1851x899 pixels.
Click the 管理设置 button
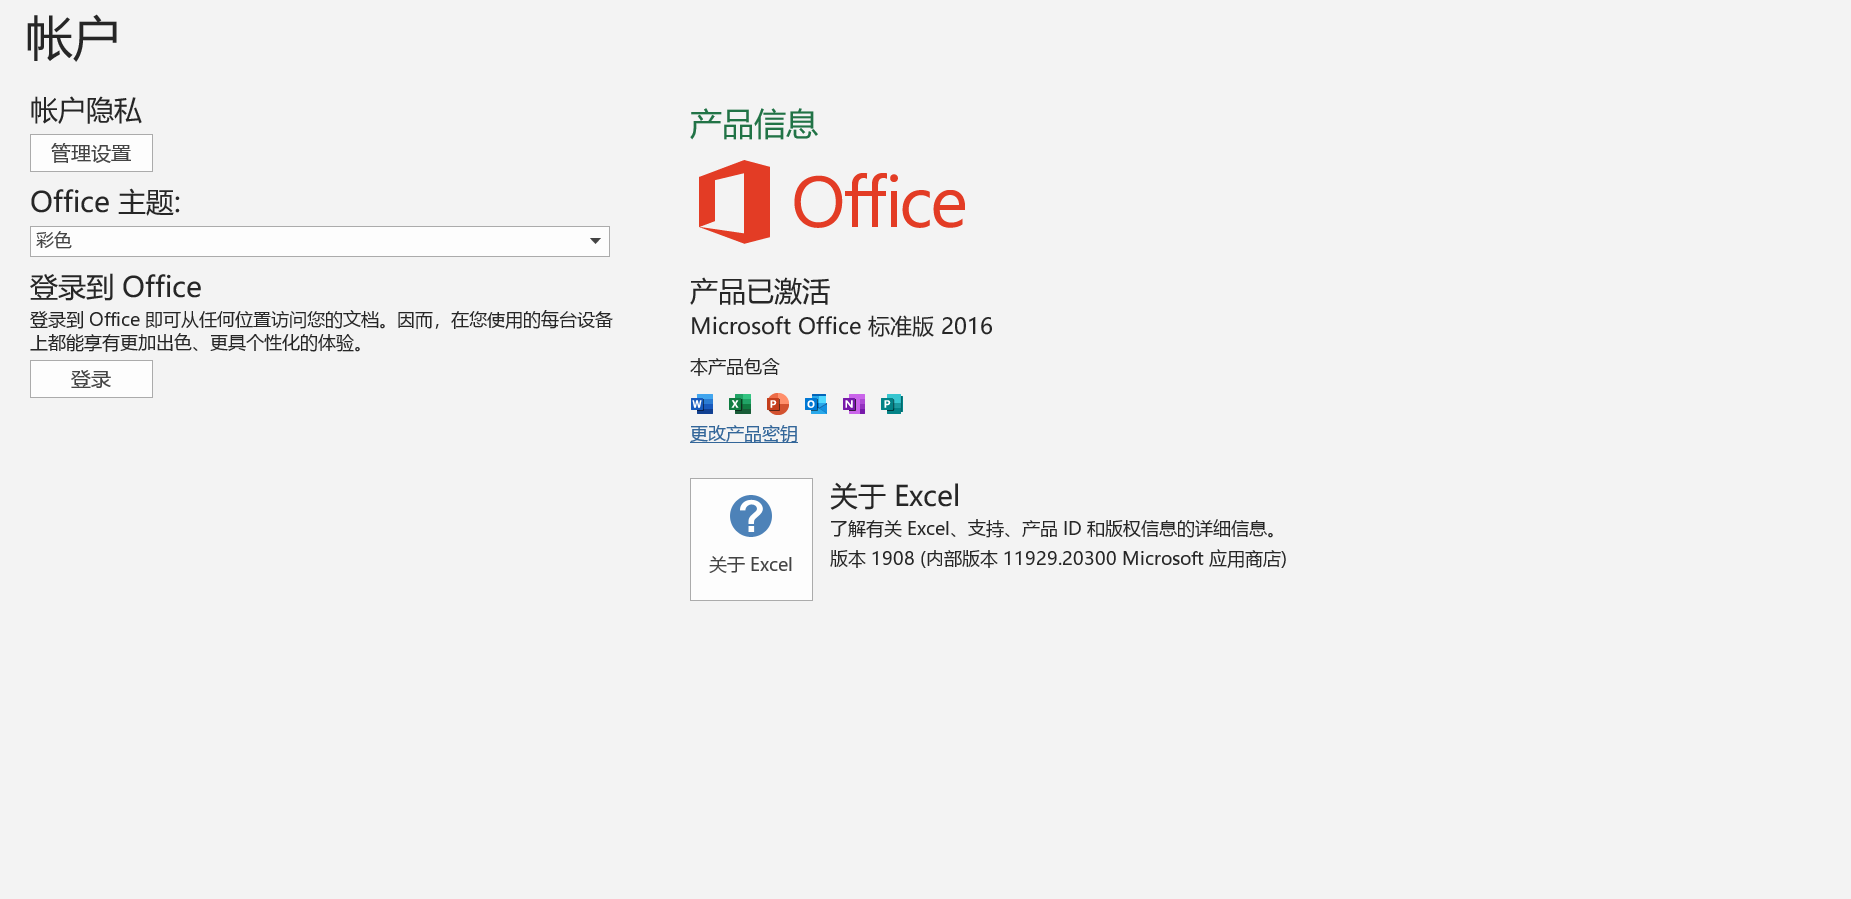[91, 153]
